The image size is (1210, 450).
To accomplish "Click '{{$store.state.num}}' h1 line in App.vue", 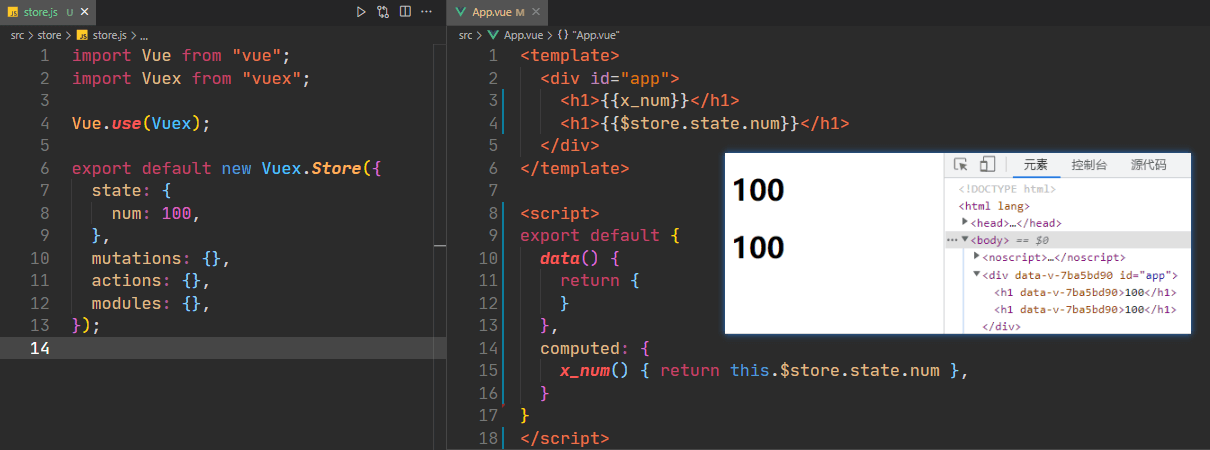I will [x=705, y=124].
